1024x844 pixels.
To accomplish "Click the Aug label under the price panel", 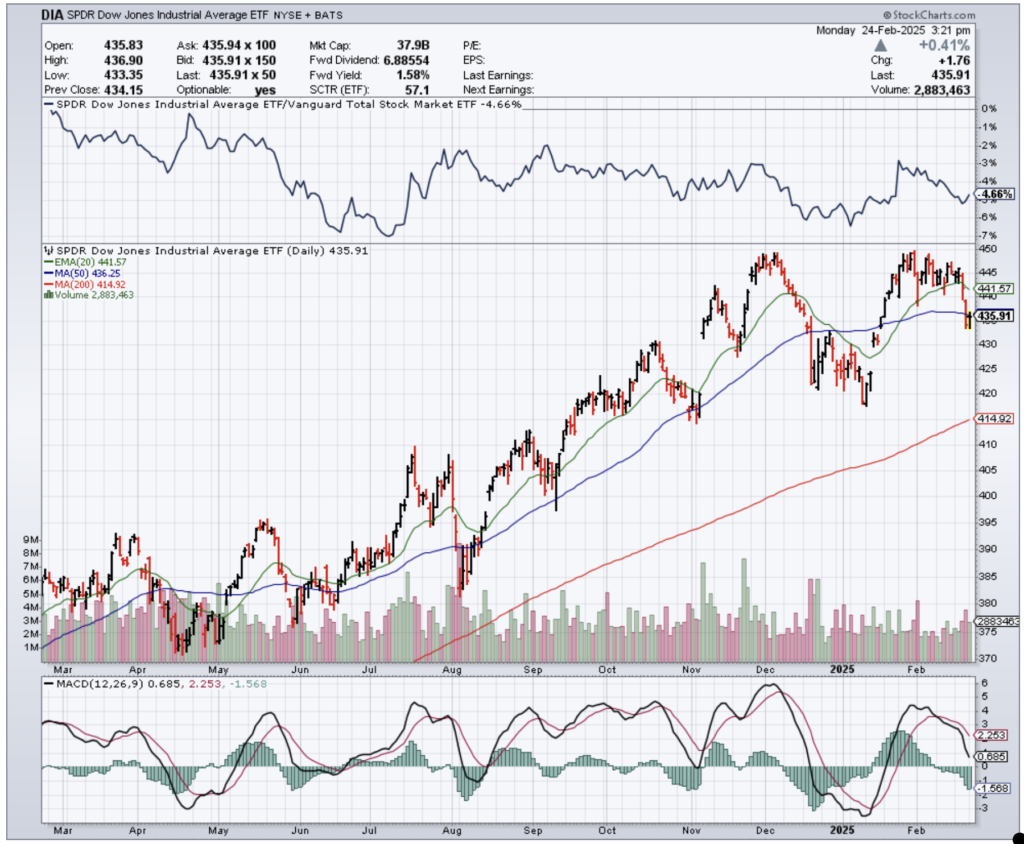I will pyautogui.click(x=452, y=670).
